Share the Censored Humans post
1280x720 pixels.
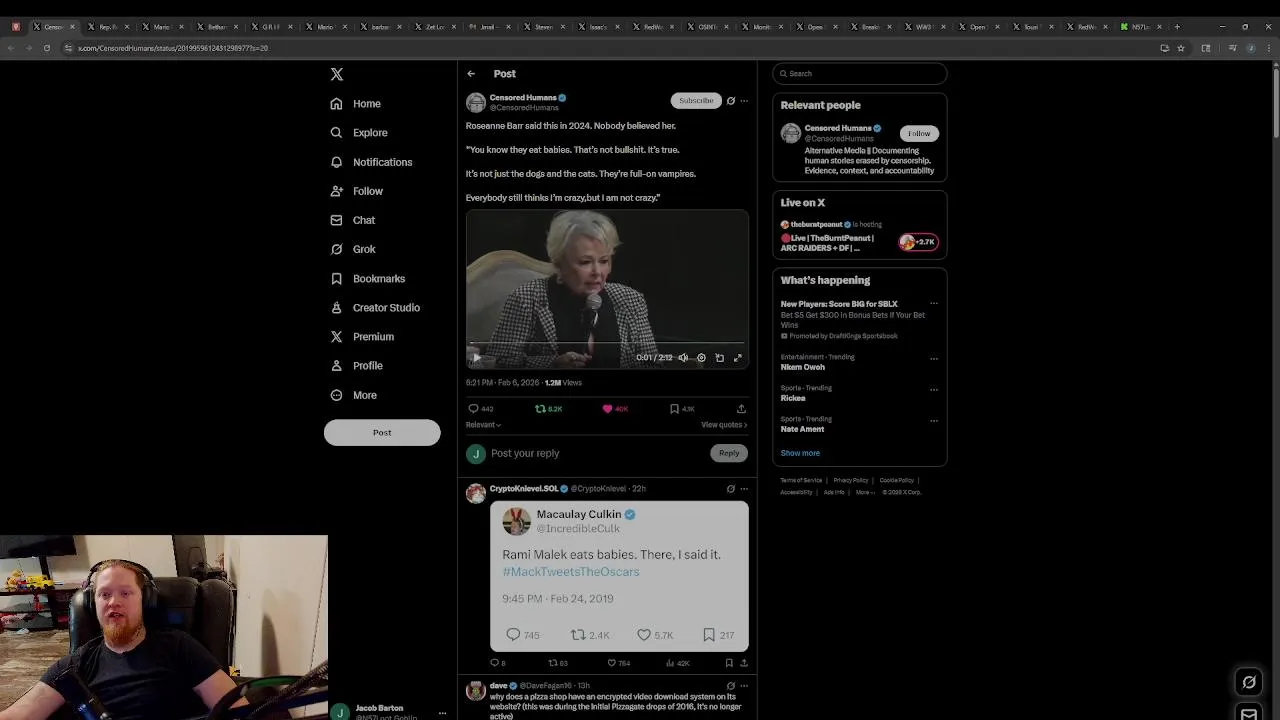tap(741, 409)
